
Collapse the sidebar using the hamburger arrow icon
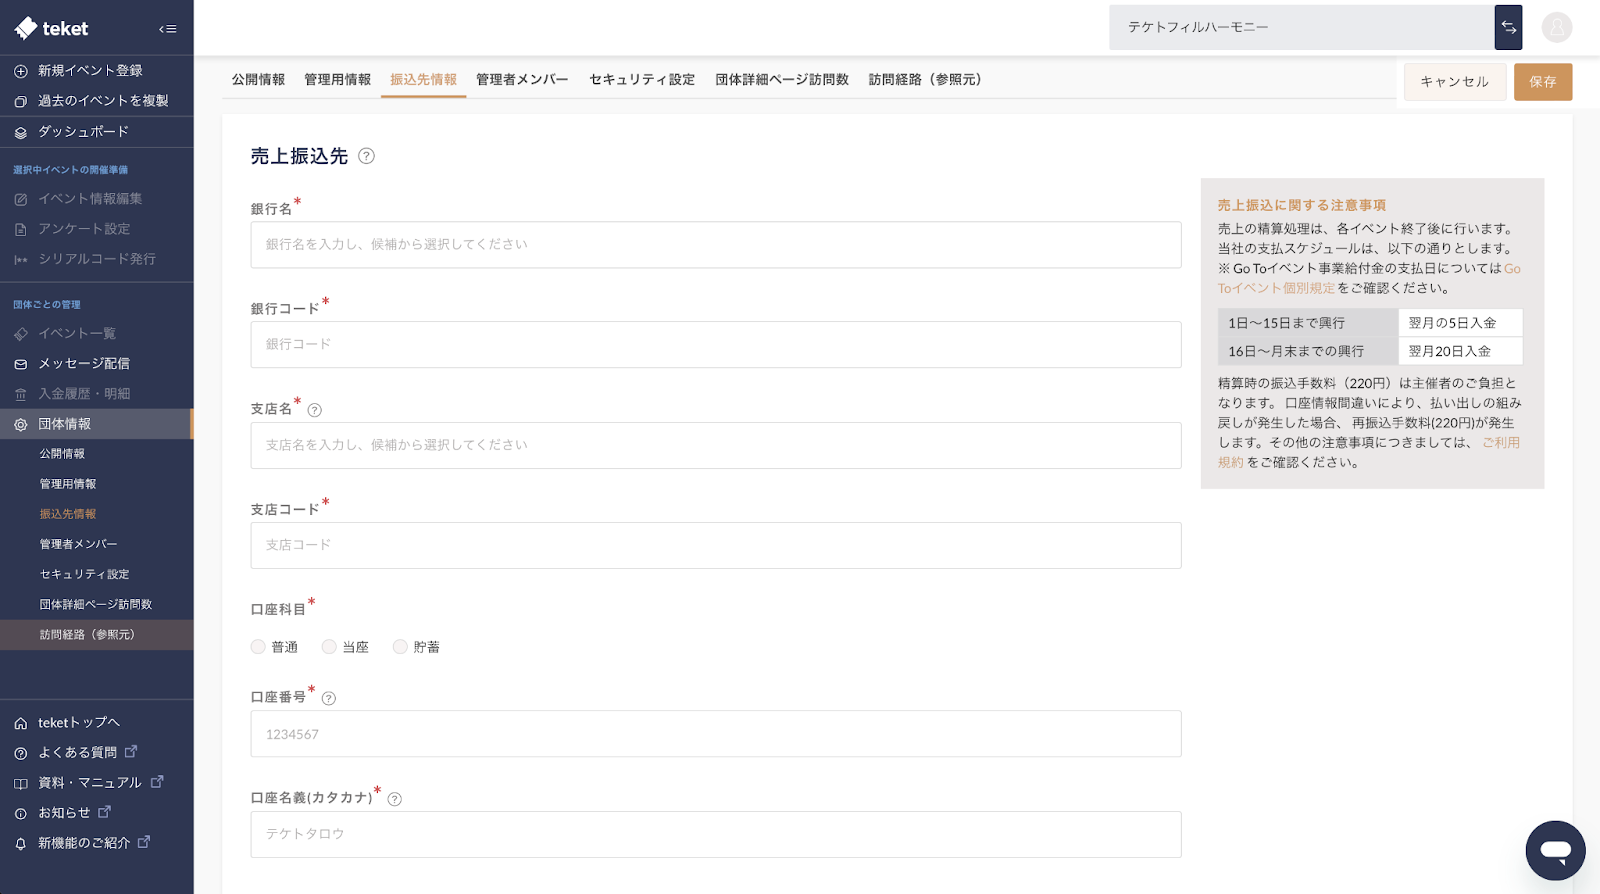[167, 29]
